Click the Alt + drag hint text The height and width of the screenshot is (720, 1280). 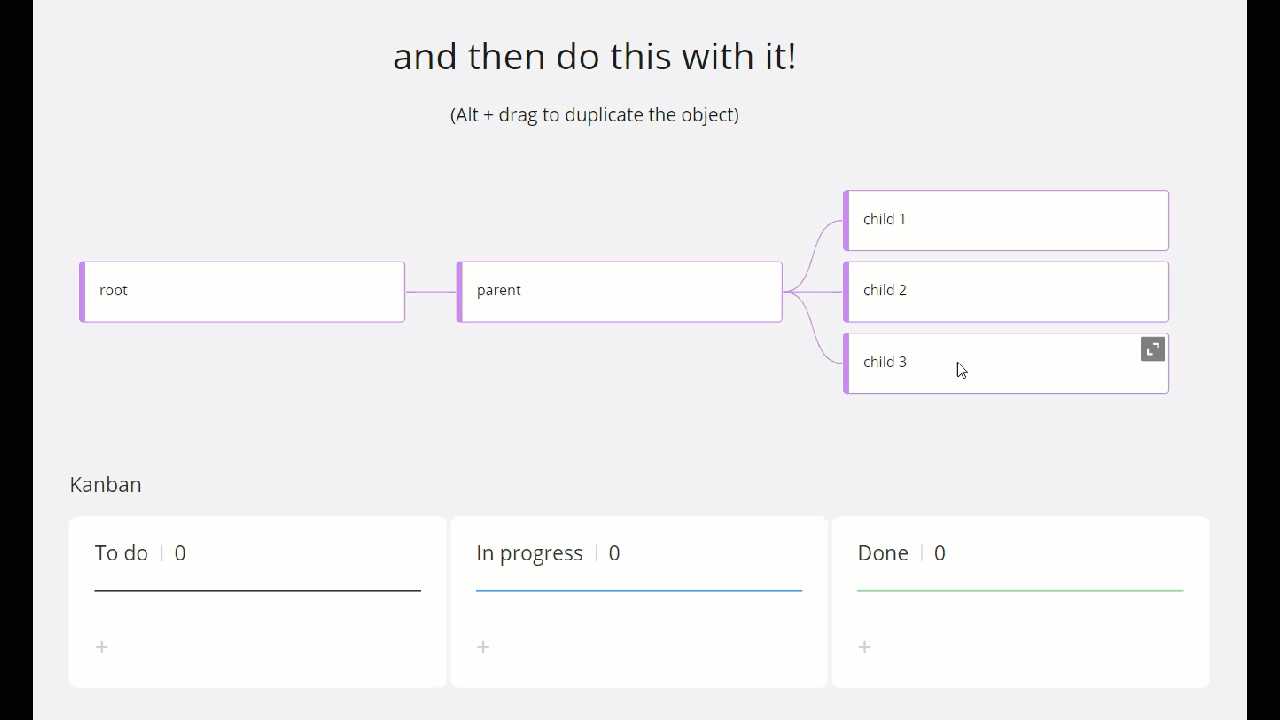[x=594, y=115]
